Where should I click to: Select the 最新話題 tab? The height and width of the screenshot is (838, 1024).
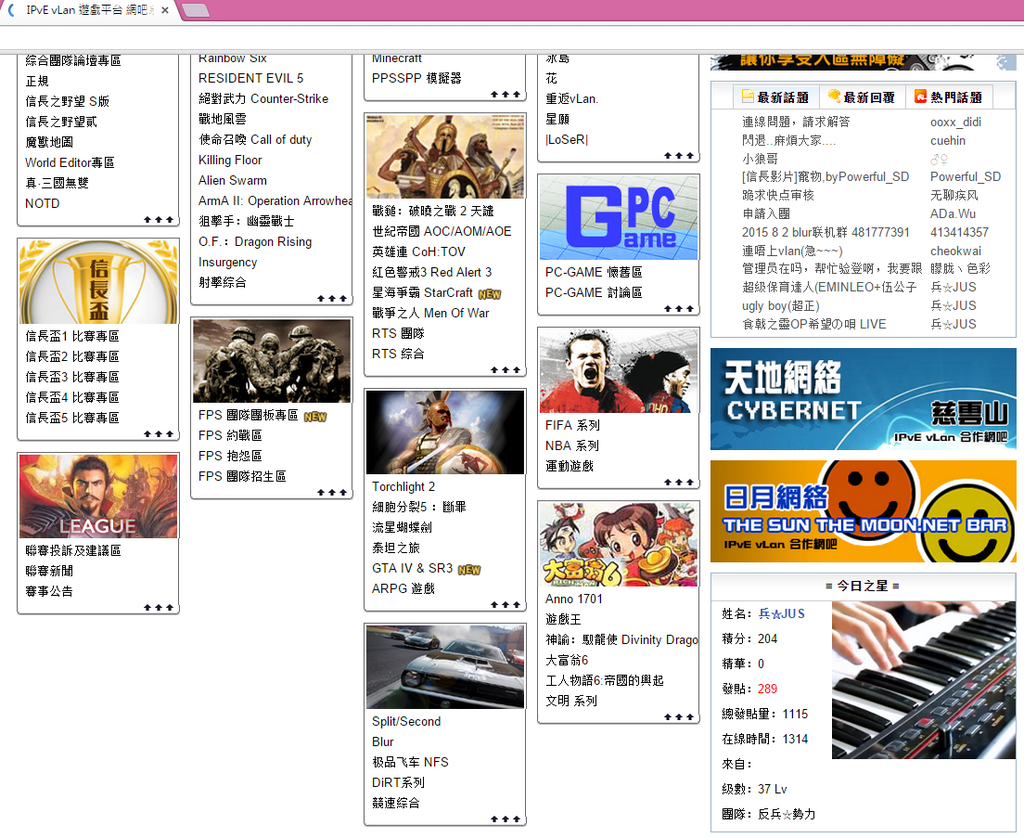(x=776, y=97)
